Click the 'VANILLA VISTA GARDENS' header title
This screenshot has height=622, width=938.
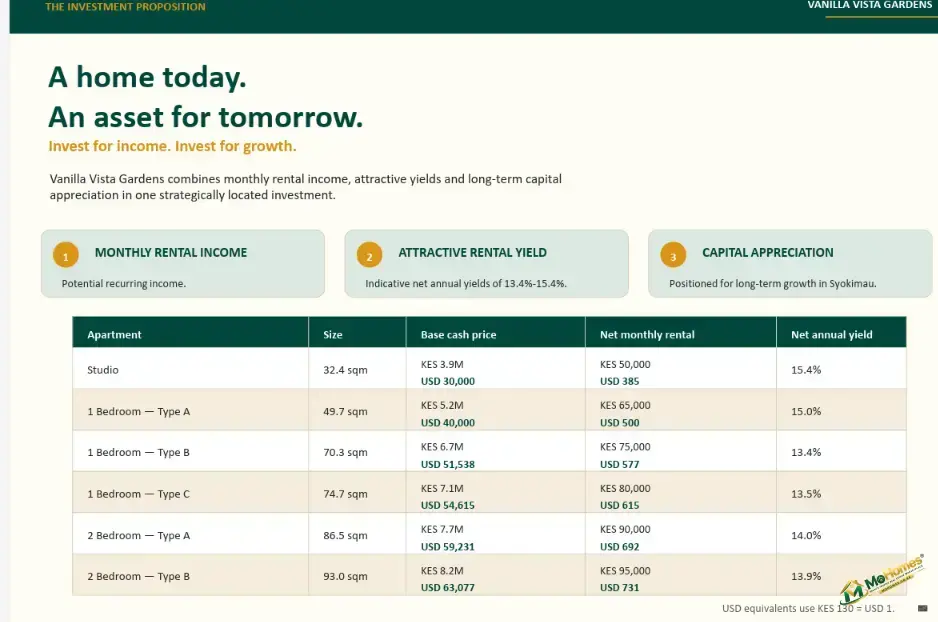click(x=870, y=5)
